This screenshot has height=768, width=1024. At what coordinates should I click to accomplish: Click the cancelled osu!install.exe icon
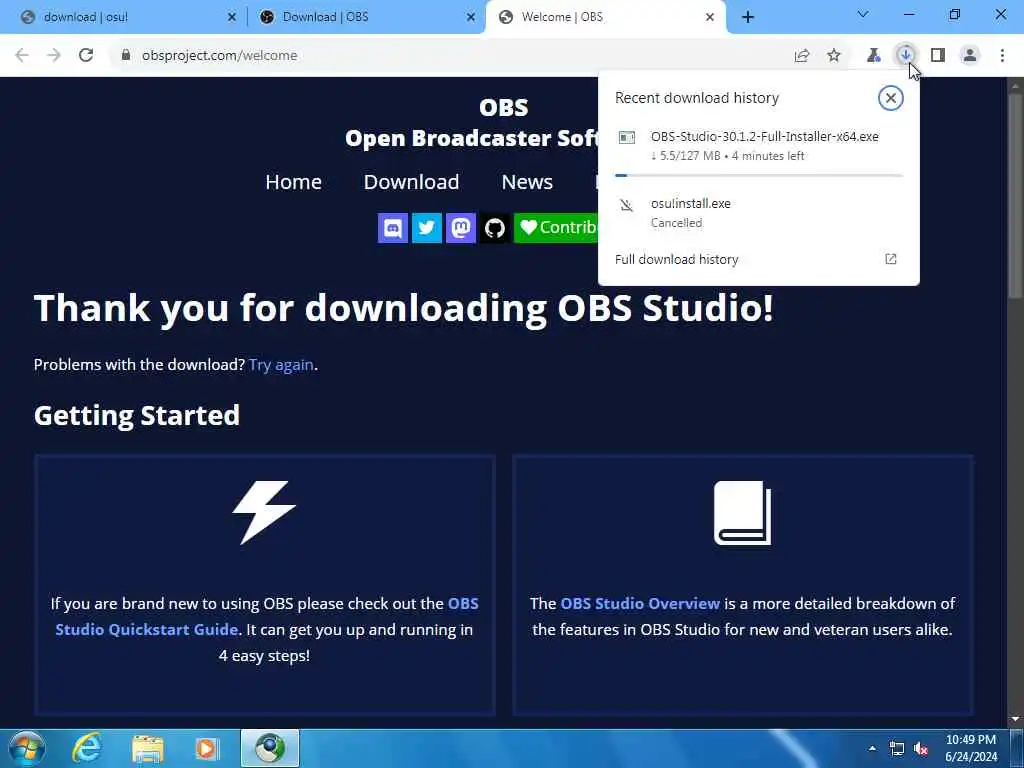coord(627,206)
